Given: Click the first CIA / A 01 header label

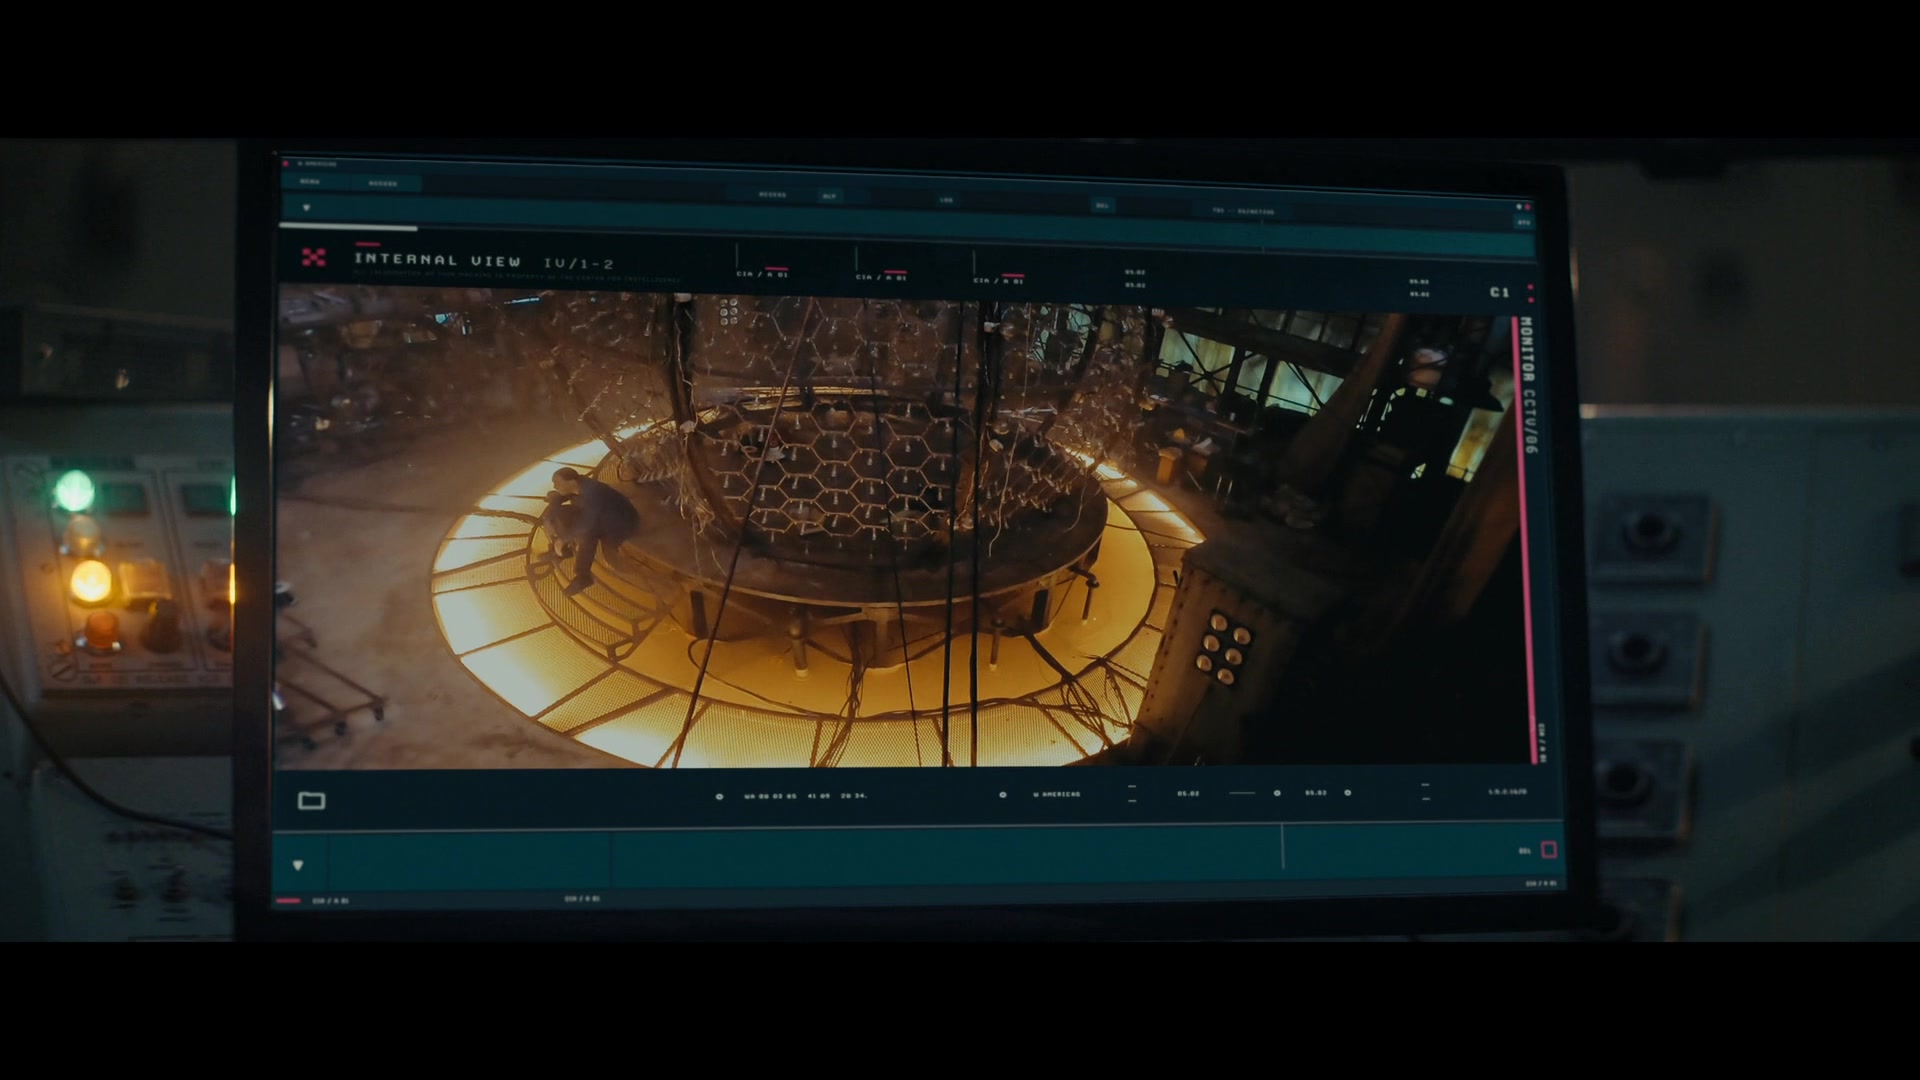Looking at the screenshot, I should click(x=762, y=274).
